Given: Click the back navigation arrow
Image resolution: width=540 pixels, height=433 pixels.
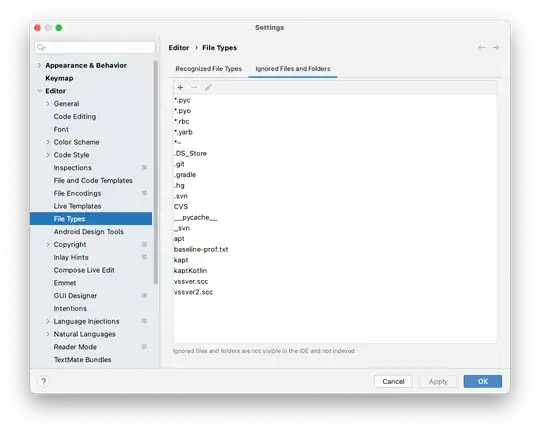Looking at the screenshot, I should point(481,48).
